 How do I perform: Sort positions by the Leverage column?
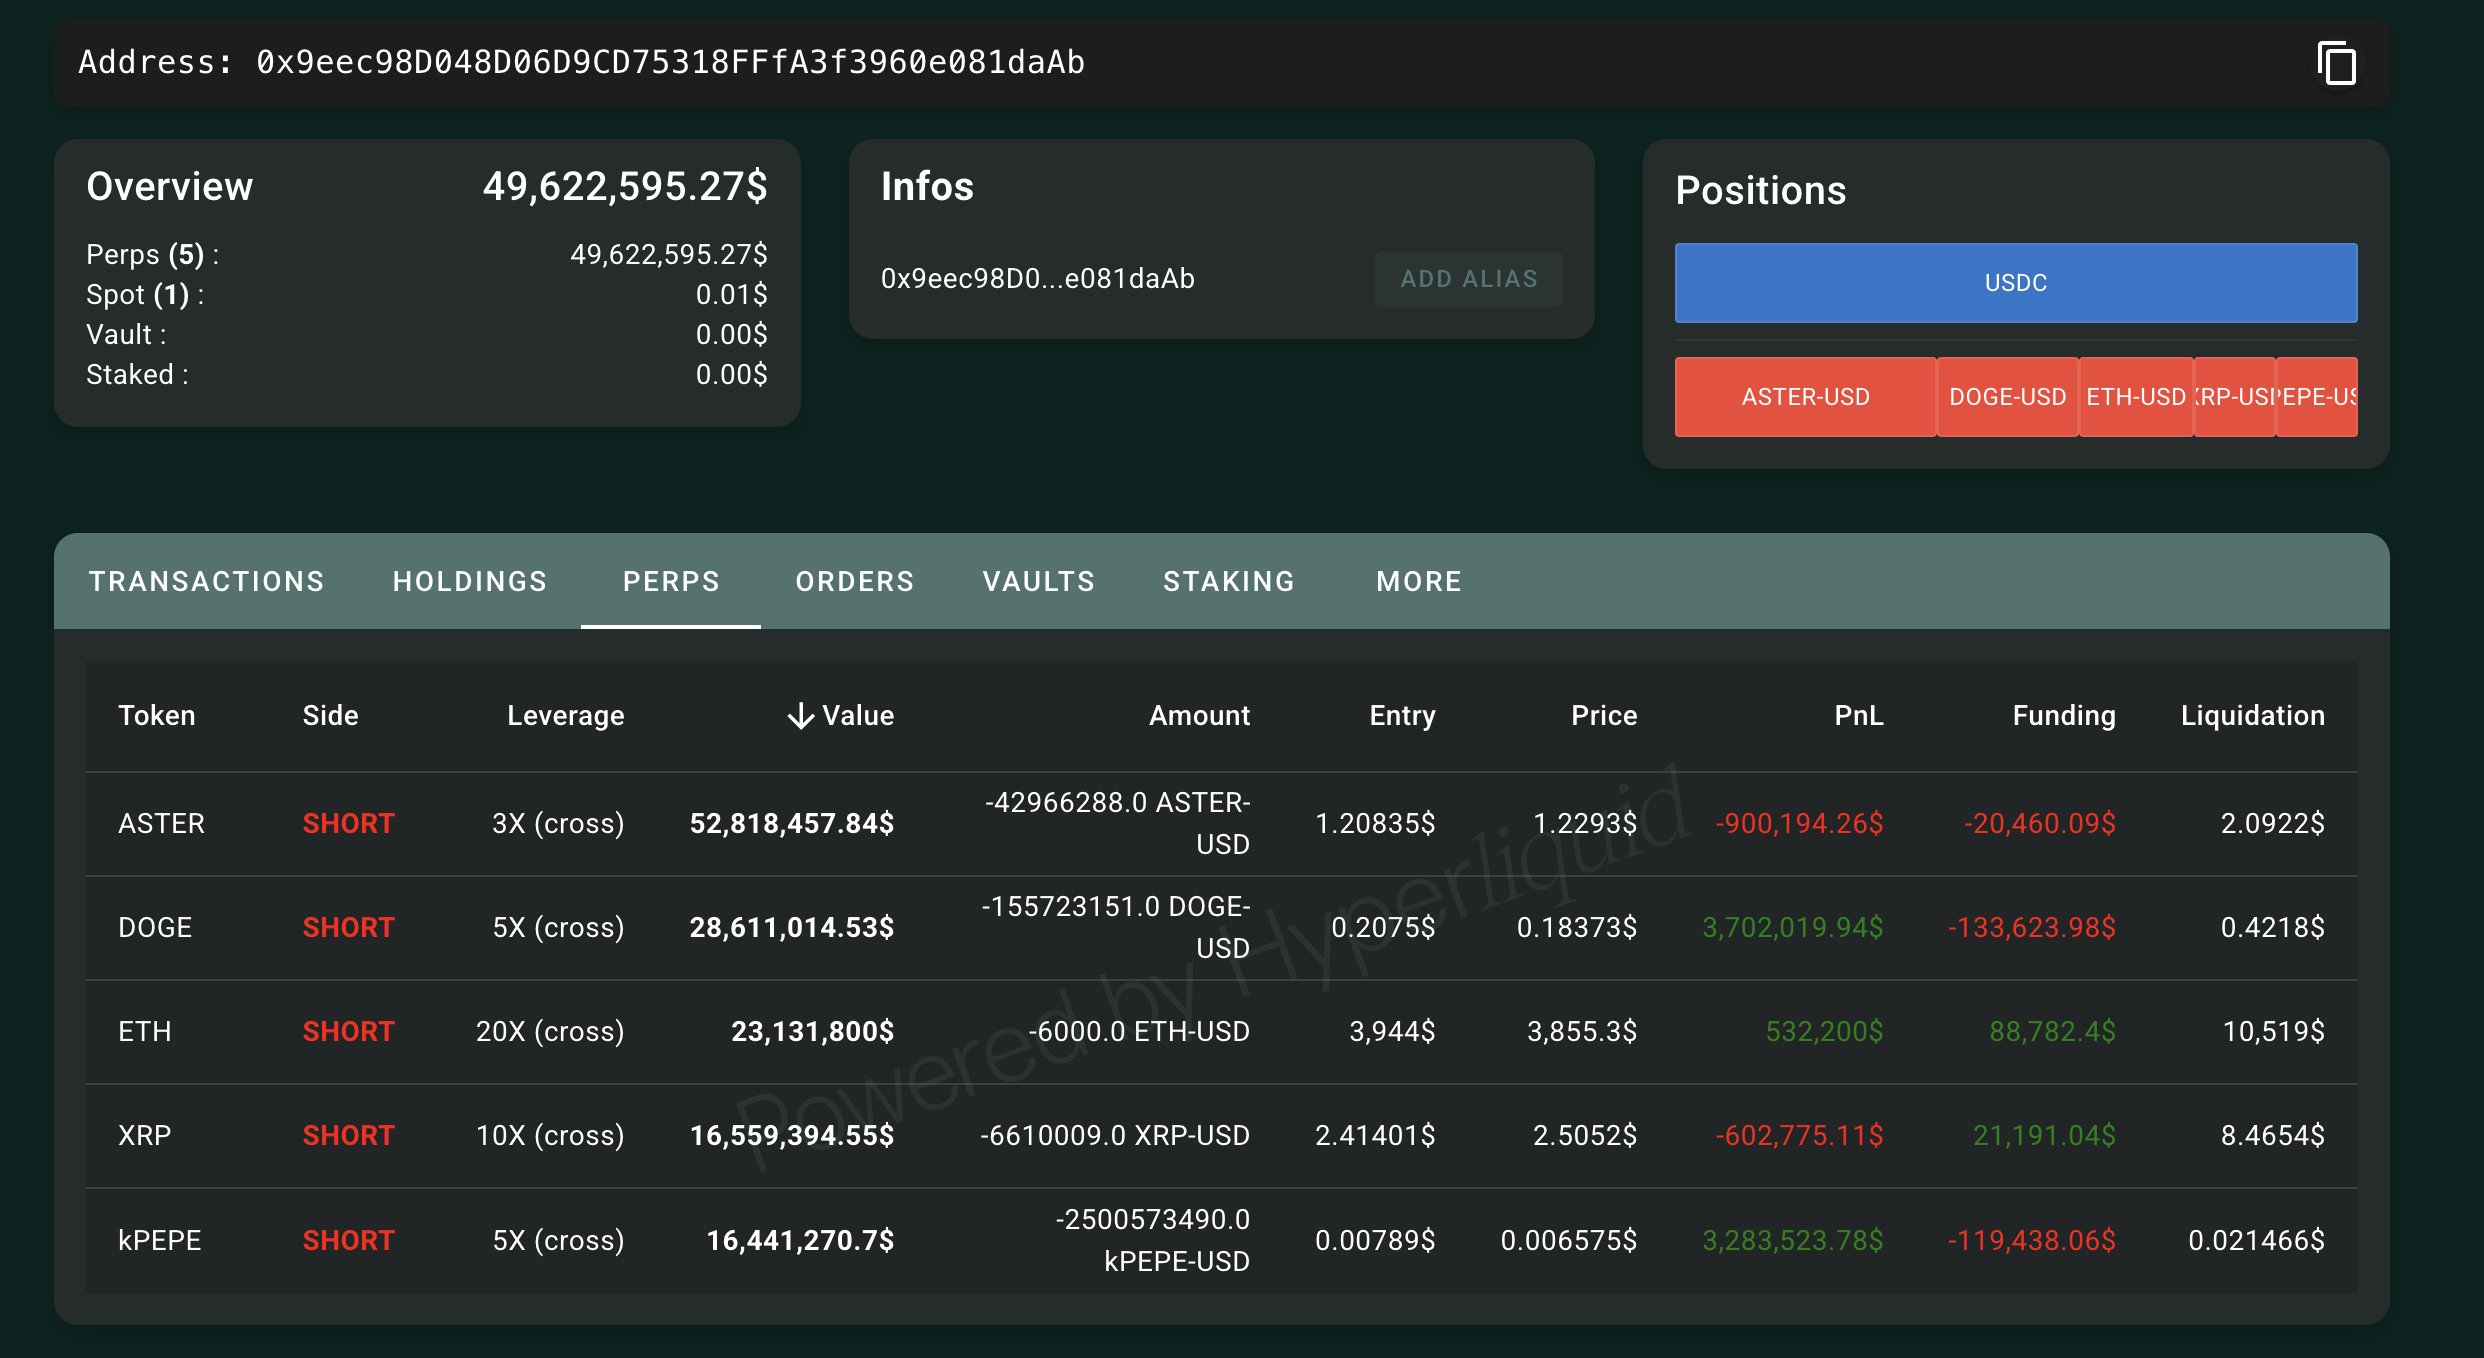[565, 715]
